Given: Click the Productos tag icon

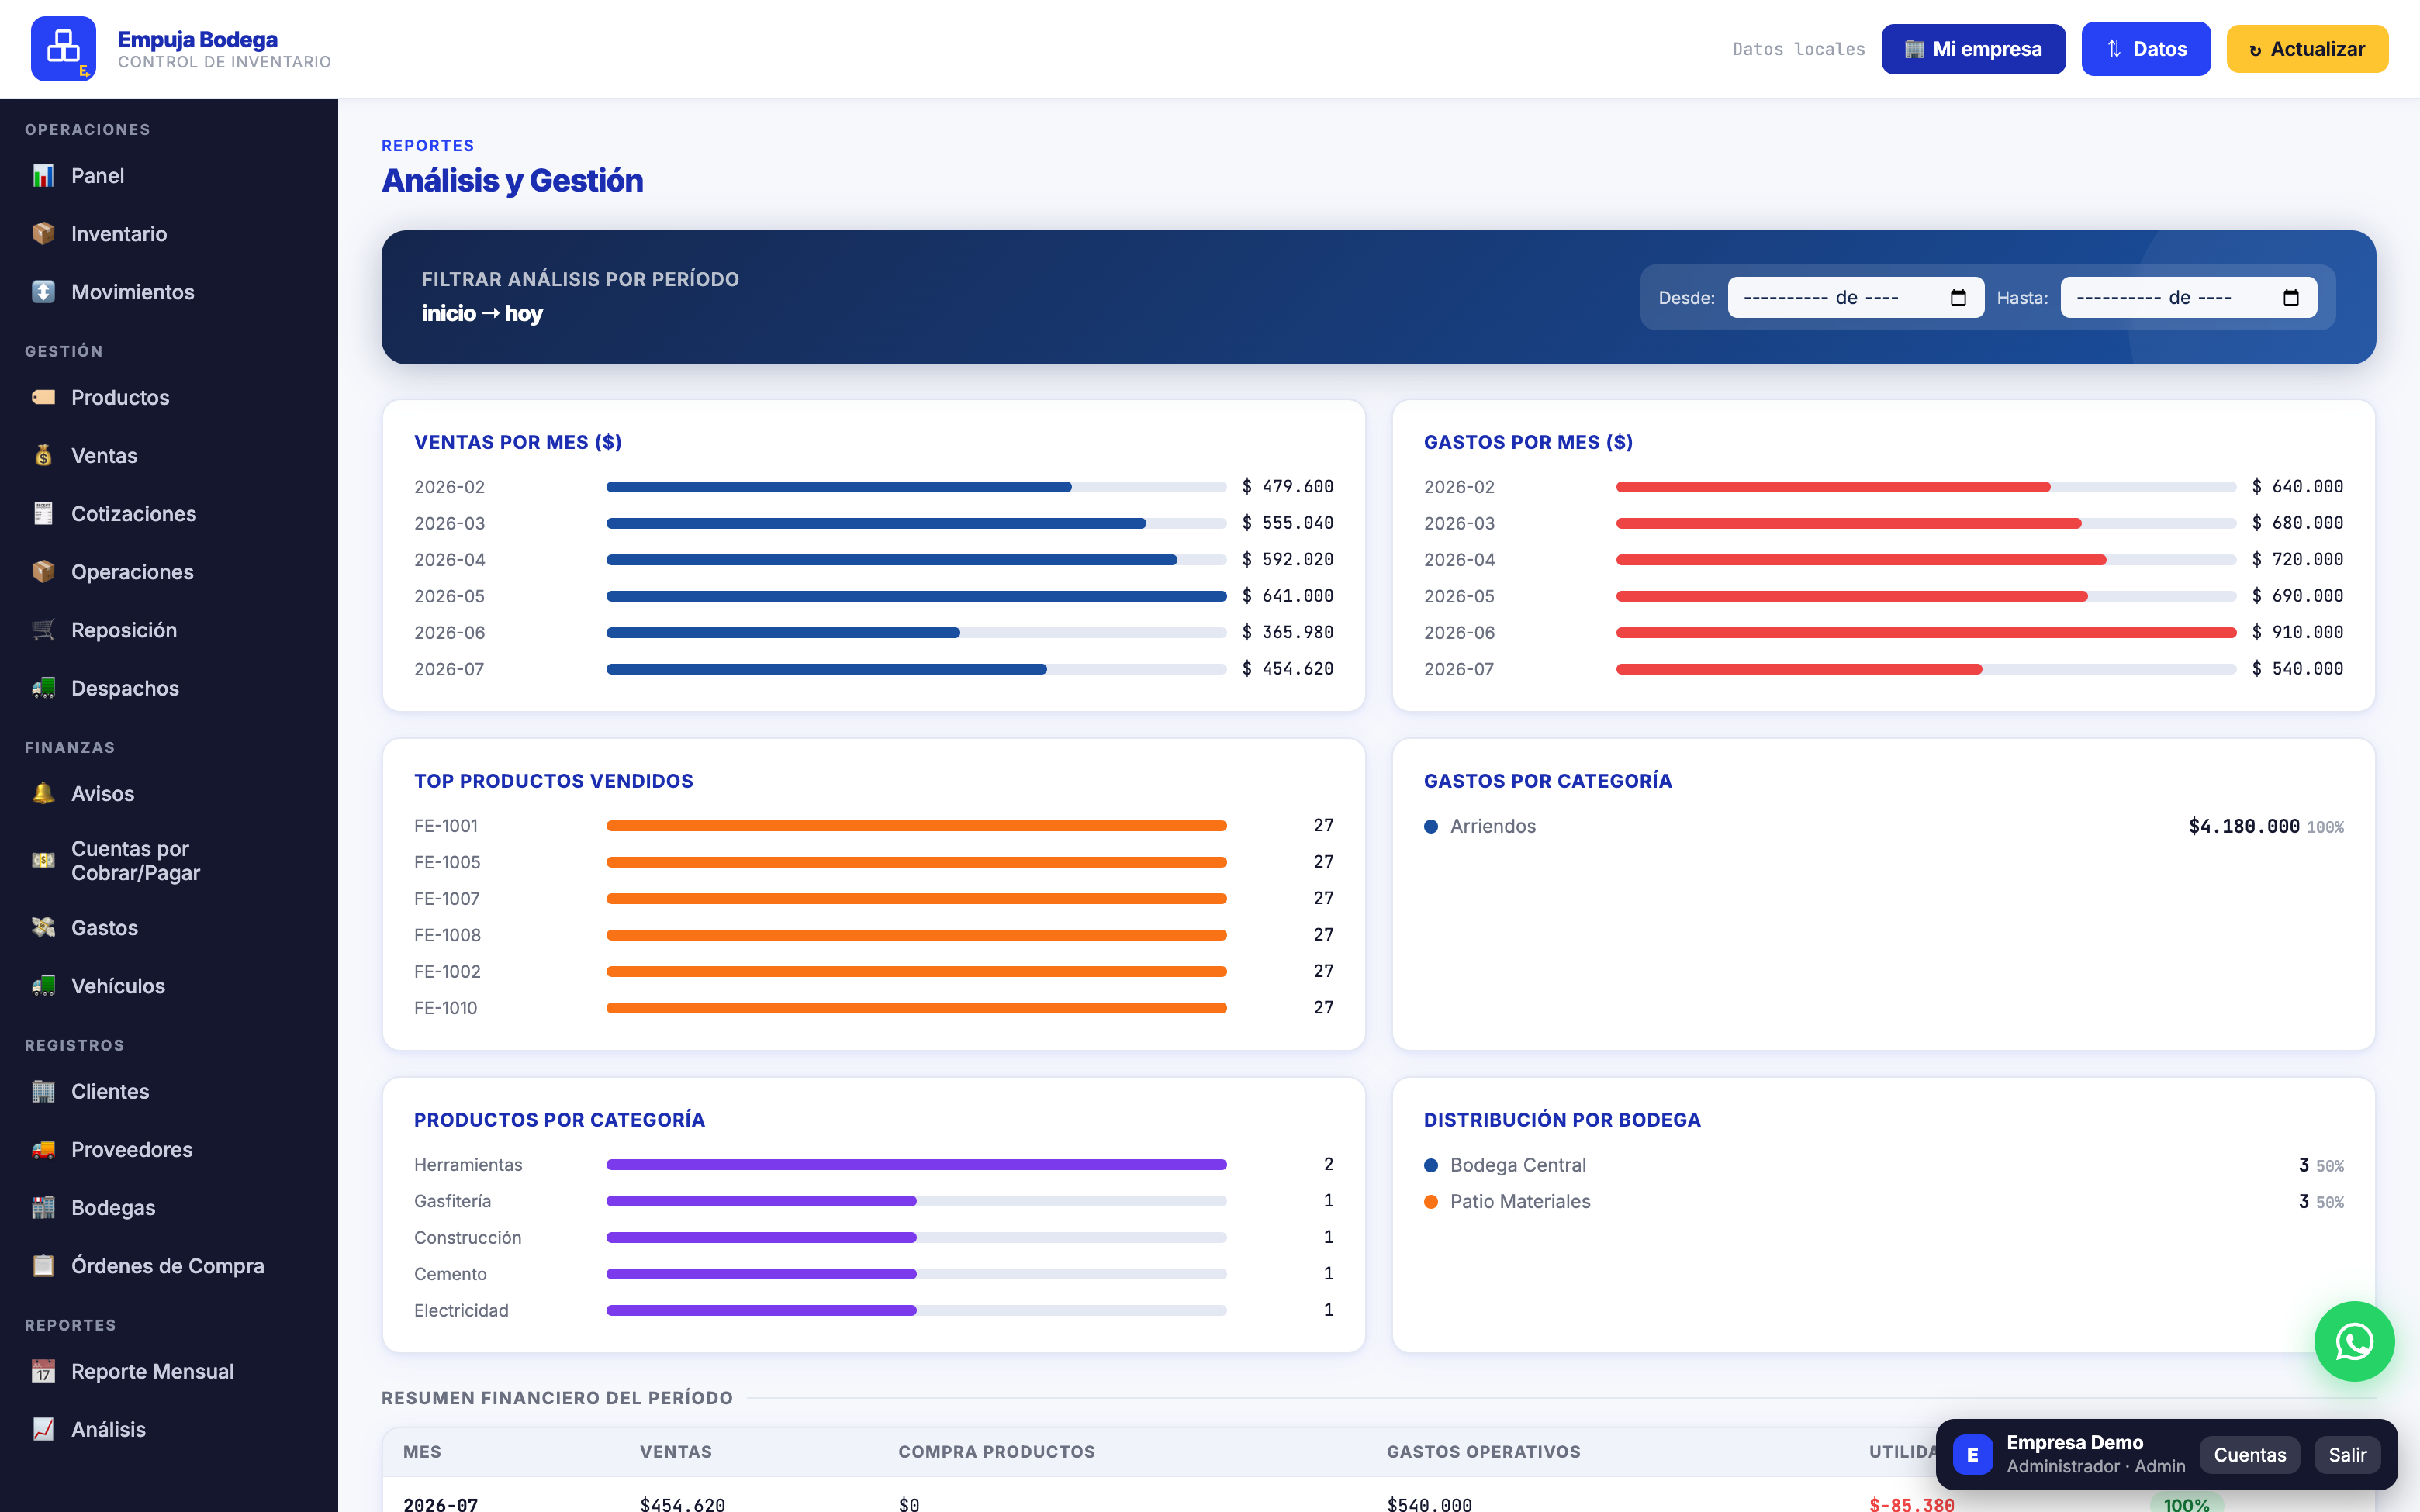Looking at the screenshot, I should click(x=43, y=397).
